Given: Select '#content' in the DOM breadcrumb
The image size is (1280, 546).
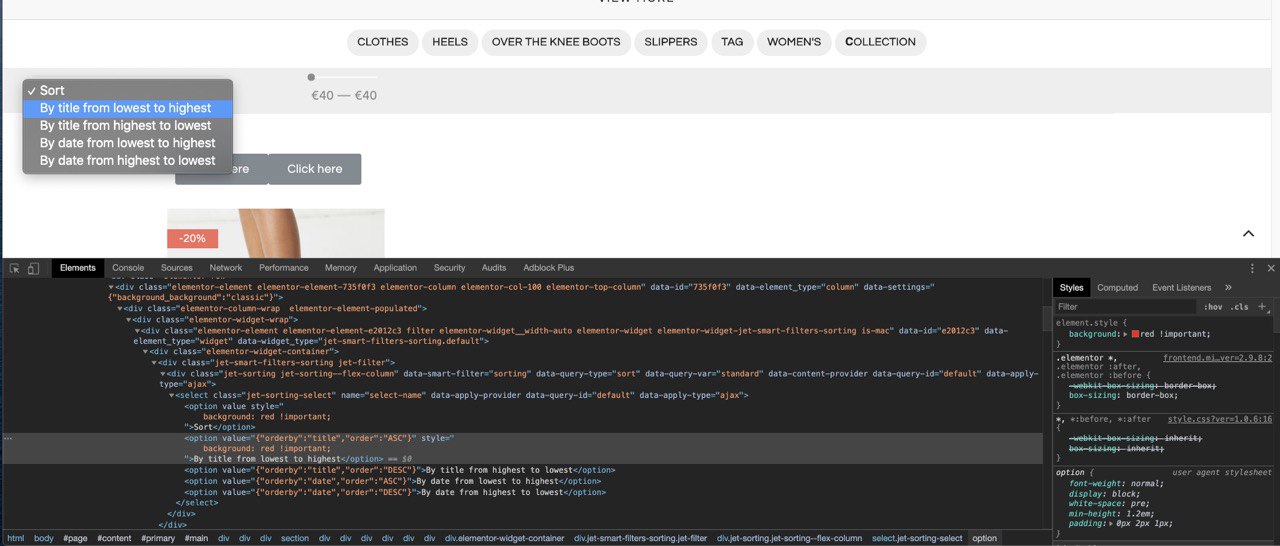Looking at the screenshot, I should tap(114, 538).
